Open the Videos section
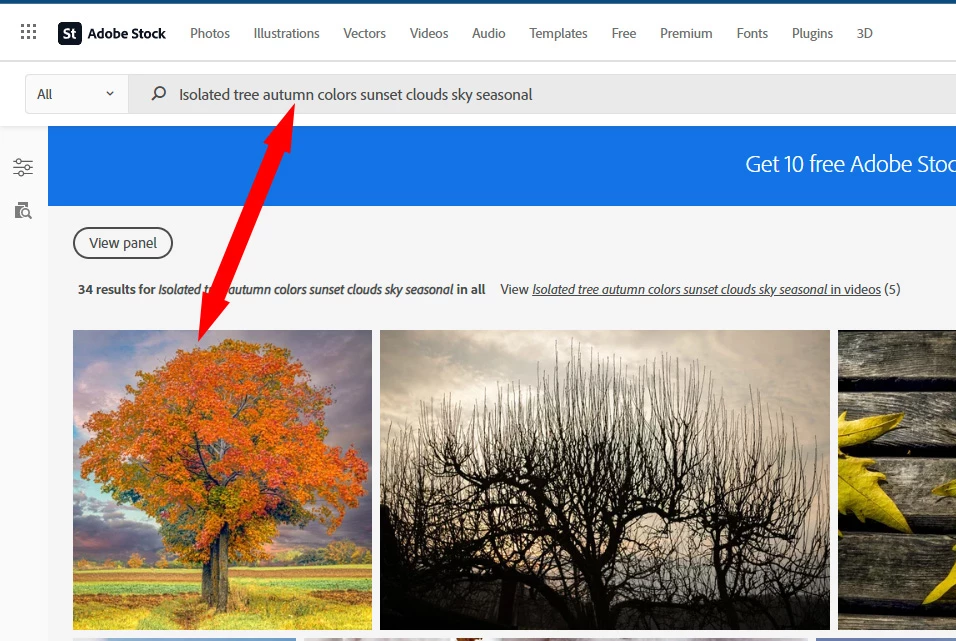The height and width of the screenshot is (641, 956). (x=429, y=34)
